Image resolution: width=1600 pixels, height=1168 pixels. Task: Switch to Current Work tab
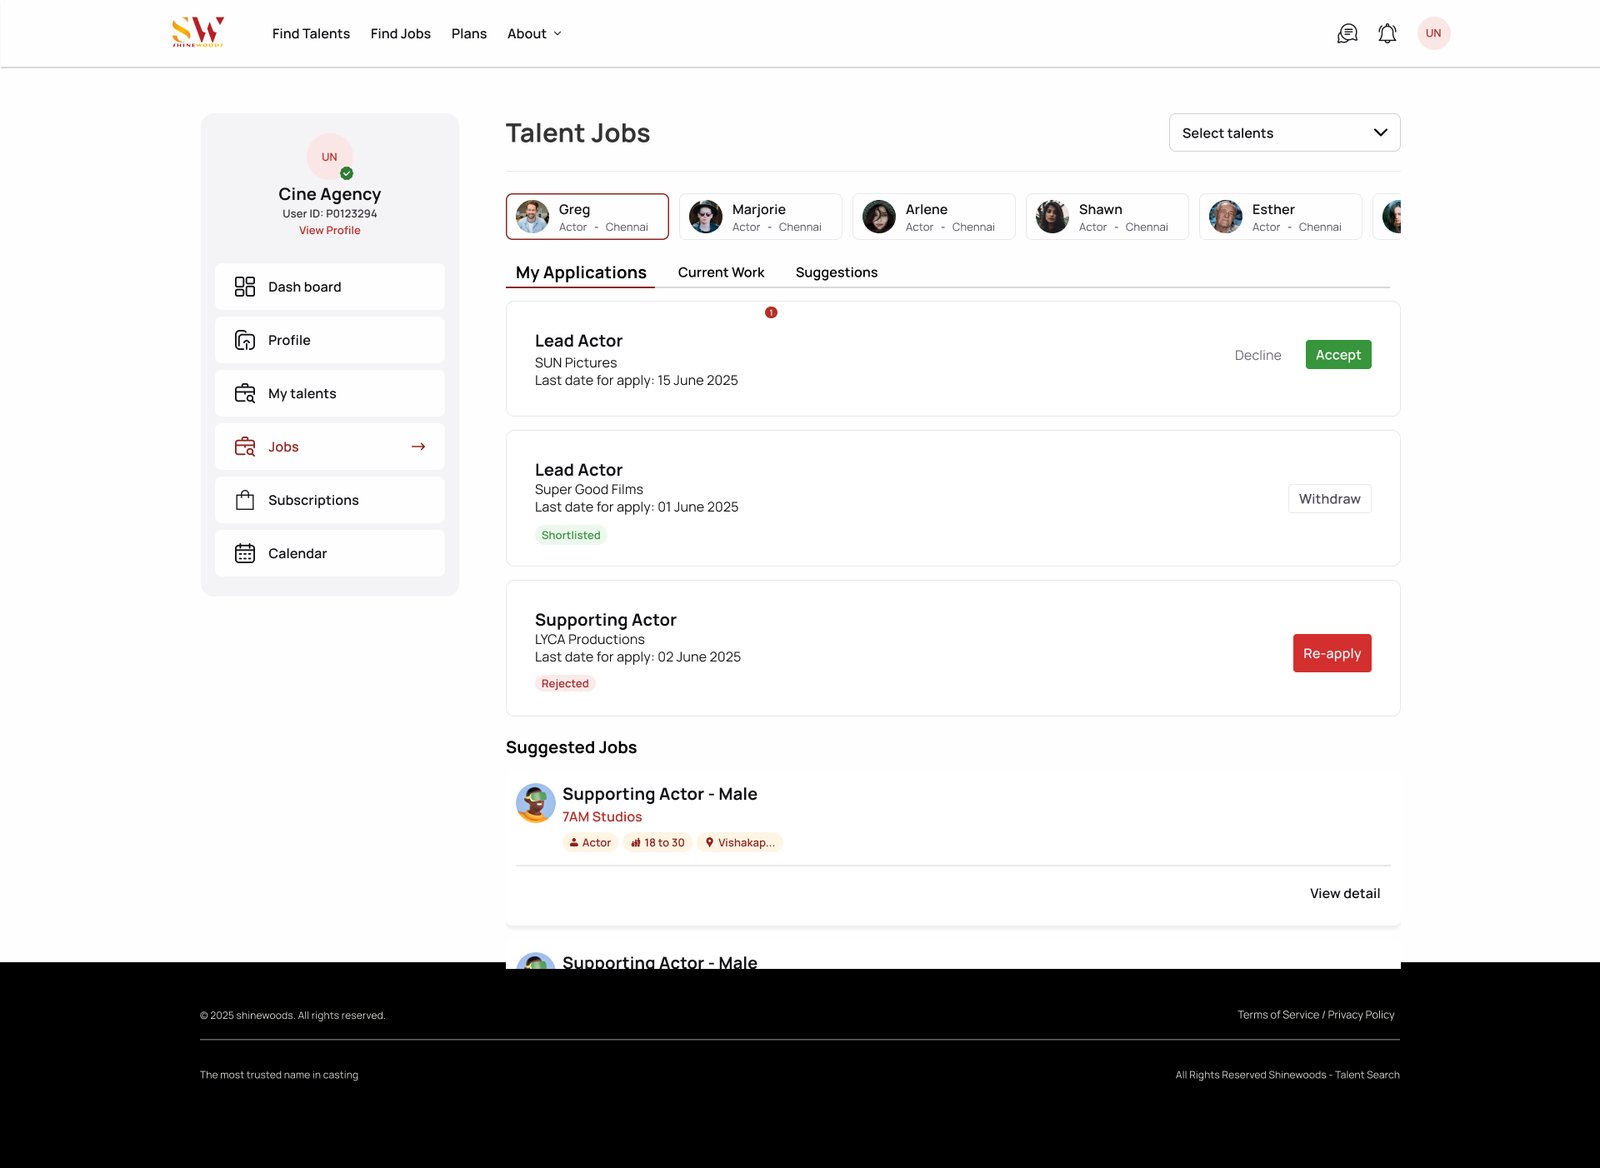(x=721, y=272)
